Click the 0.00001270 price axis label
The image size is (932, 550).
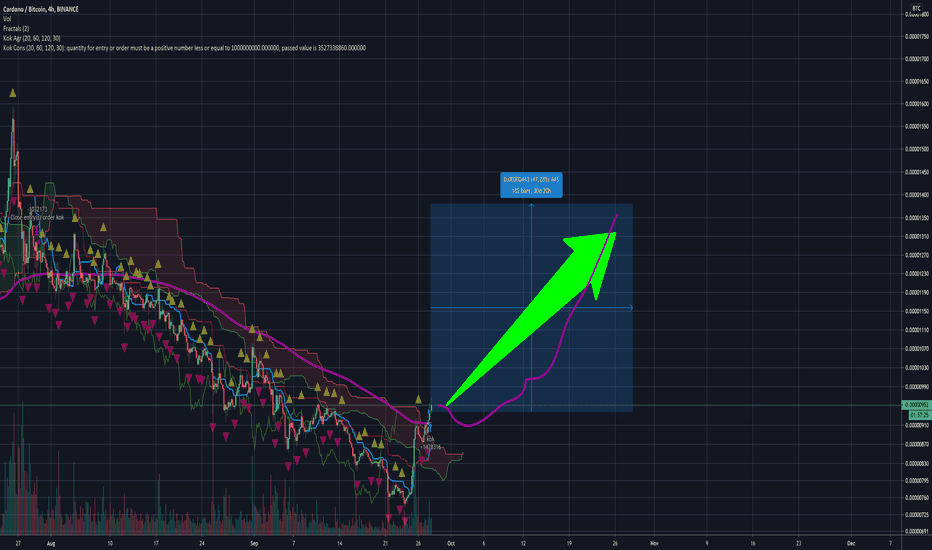(x=917, y=256)
